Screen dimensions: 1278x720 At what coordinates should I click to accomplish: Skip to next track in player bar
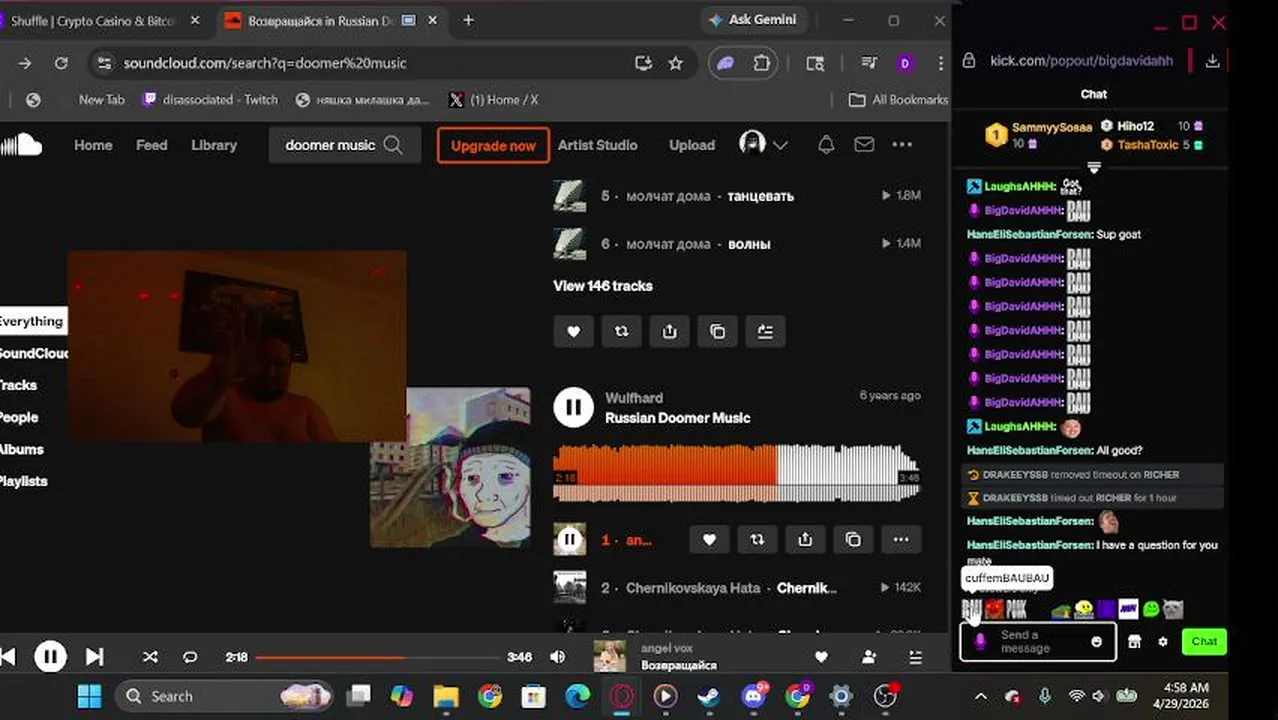tap(94, 657)
